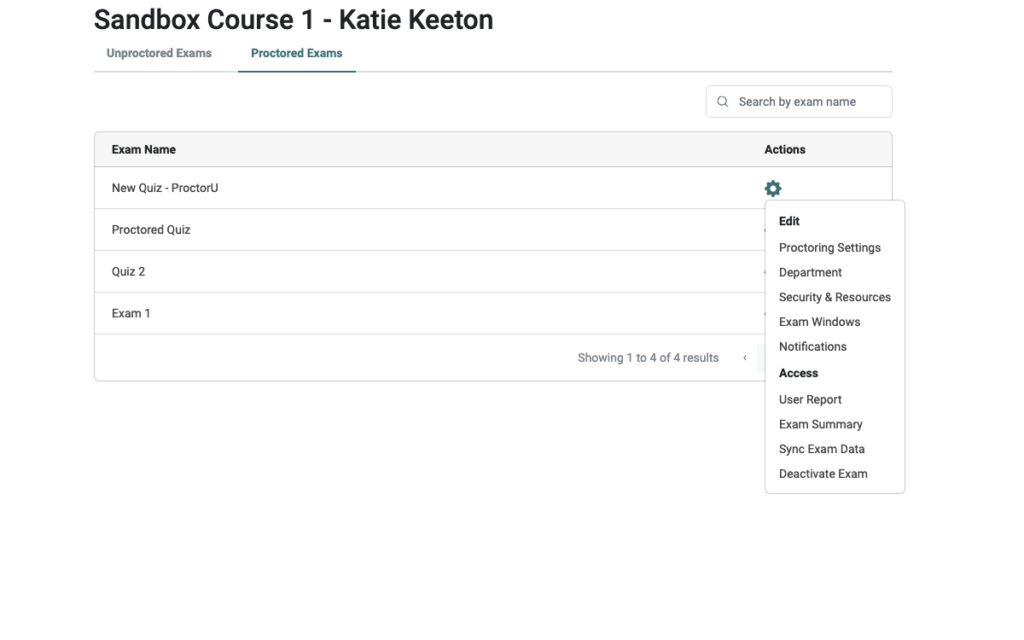Viewport: 1024px width, 640px height.
Task: Choose Proctoring Settings from the menu
Action: (x=829, y=248)
